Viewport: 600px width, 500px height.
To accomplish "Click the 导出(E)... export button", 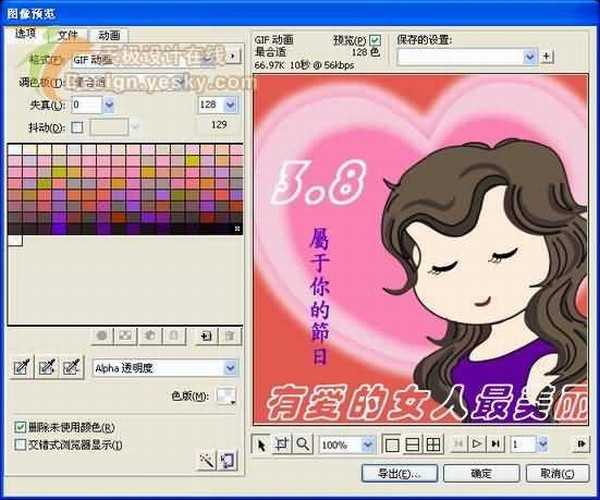I will pos(399,474).
